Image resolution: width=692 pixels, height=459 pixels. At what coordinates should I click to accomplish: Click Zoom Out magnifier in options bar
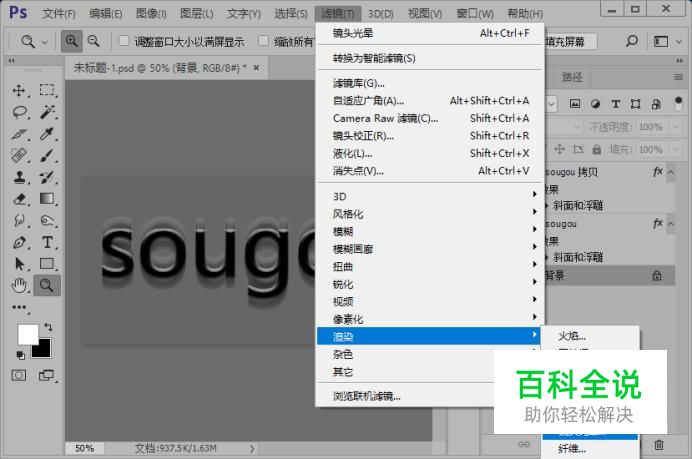click(94, 41)
